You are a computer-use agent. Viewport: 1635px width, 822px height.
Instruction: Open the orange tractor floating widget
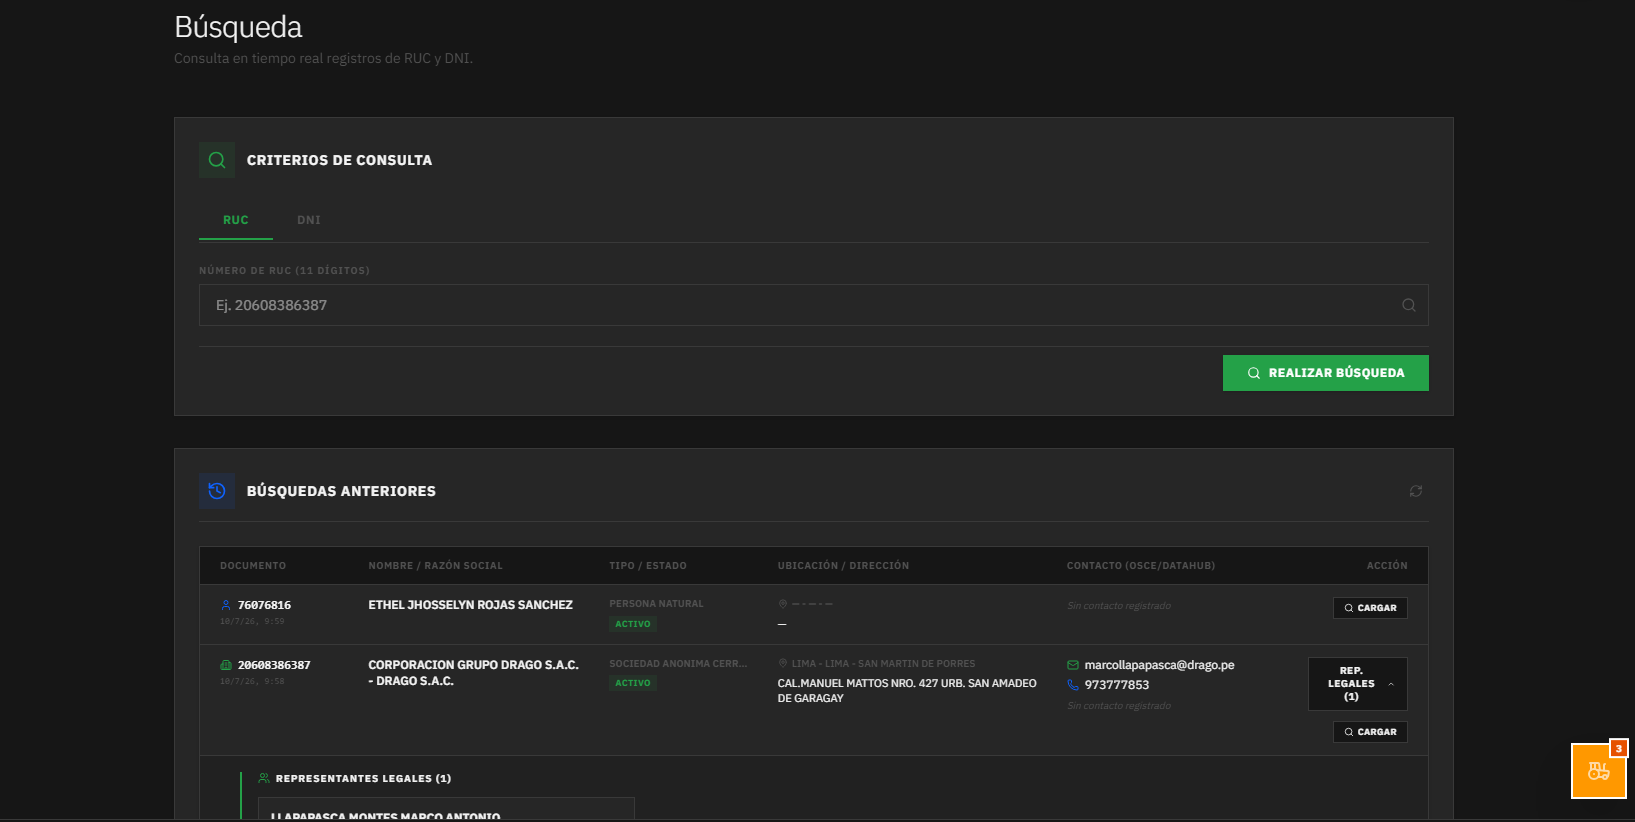click(1599, 771)
